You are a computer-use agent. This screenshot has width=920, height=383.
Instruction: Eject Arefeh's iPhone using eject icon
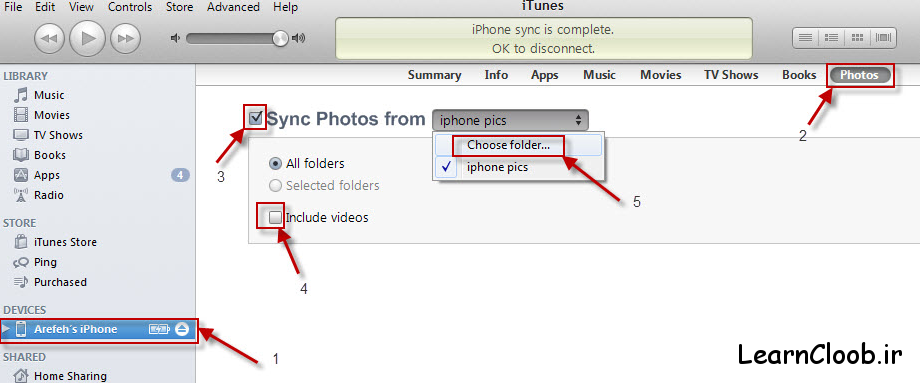181,330
